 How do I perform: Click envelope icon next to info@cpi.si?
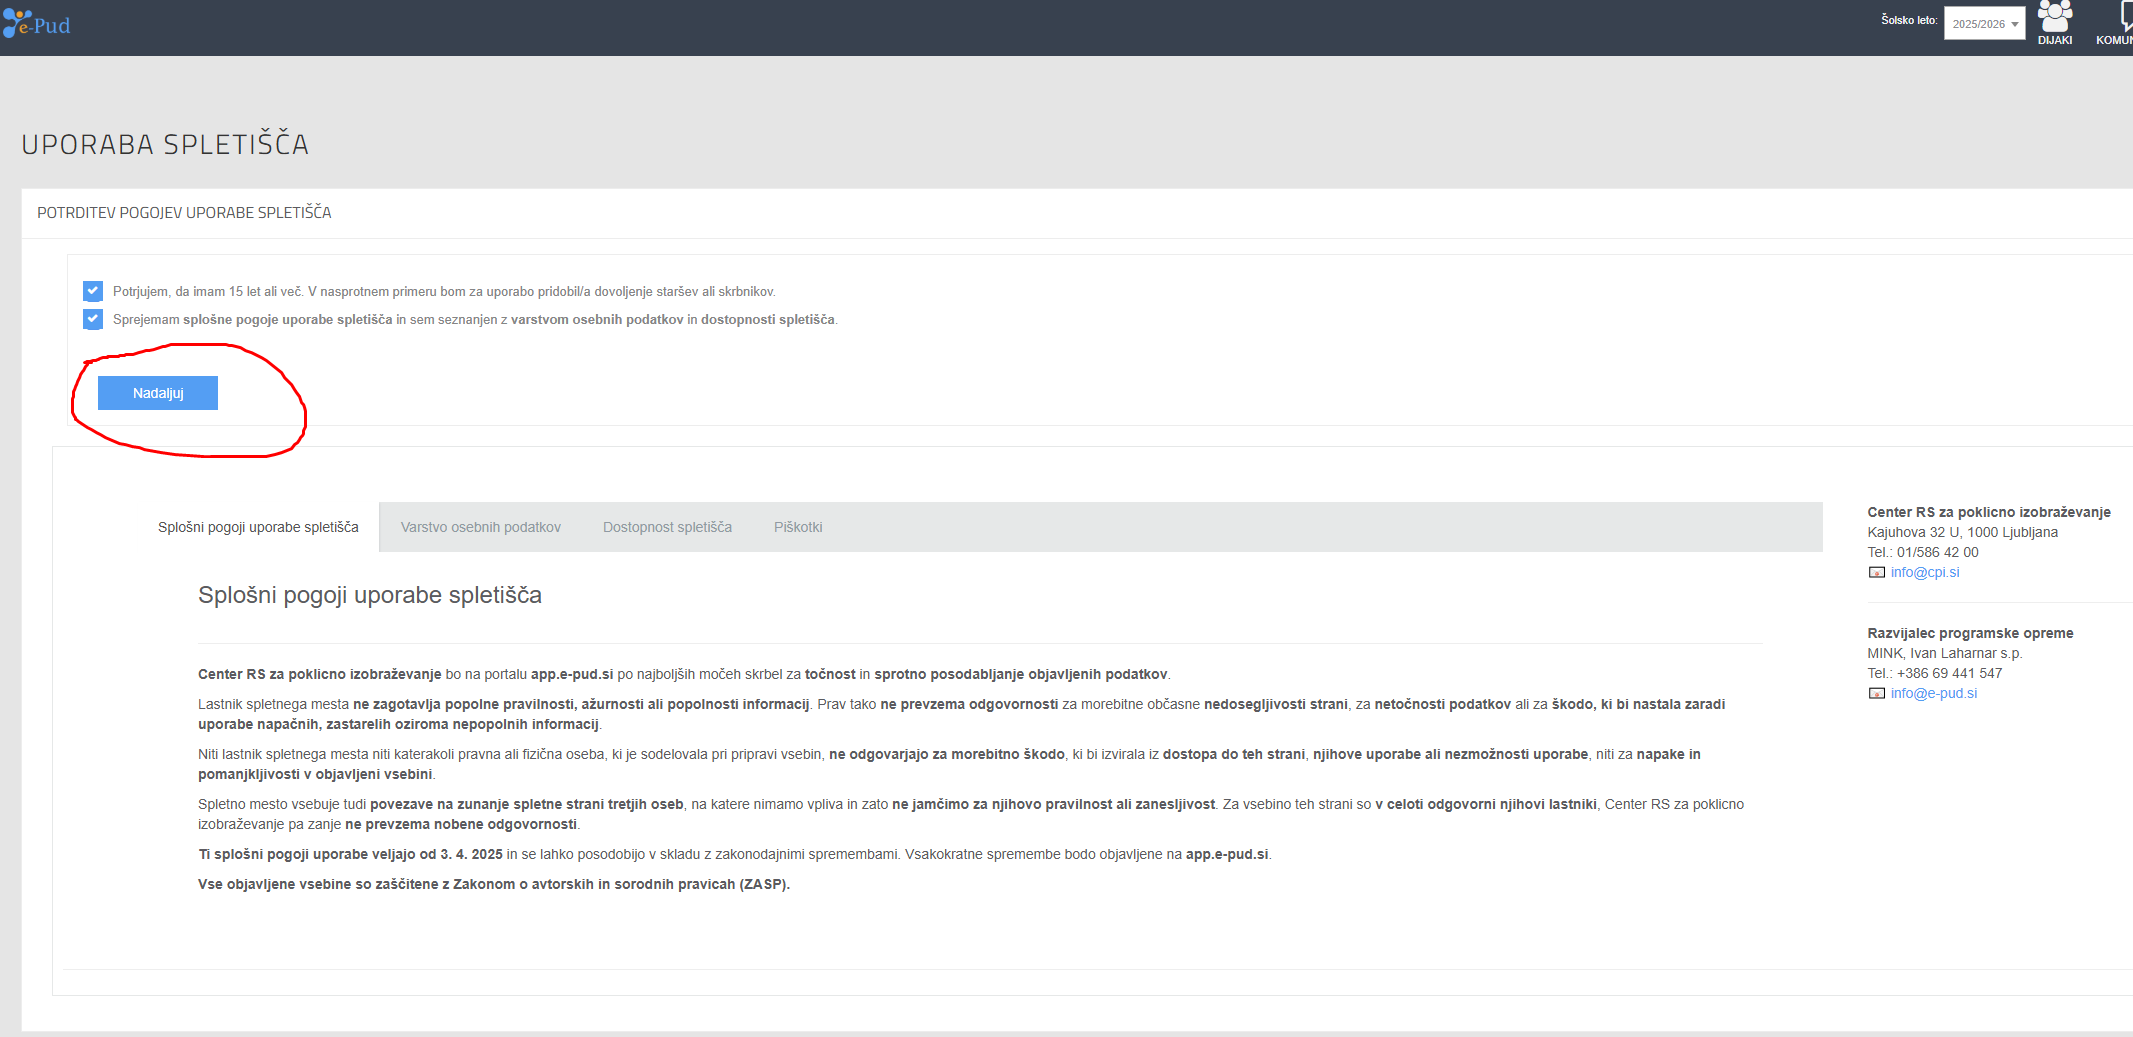(1877, 573)
